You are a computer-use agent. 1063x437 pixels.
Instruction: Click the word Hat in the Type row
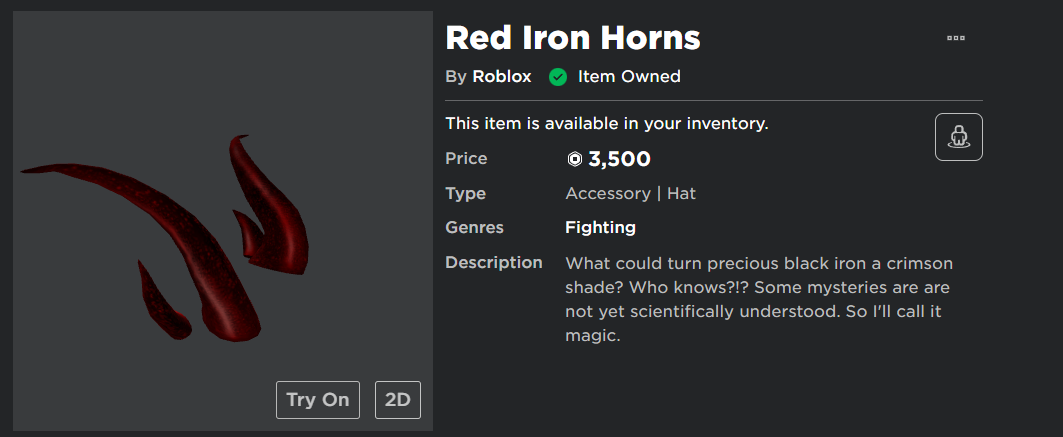pyautogui.click(x=681, y=194)
